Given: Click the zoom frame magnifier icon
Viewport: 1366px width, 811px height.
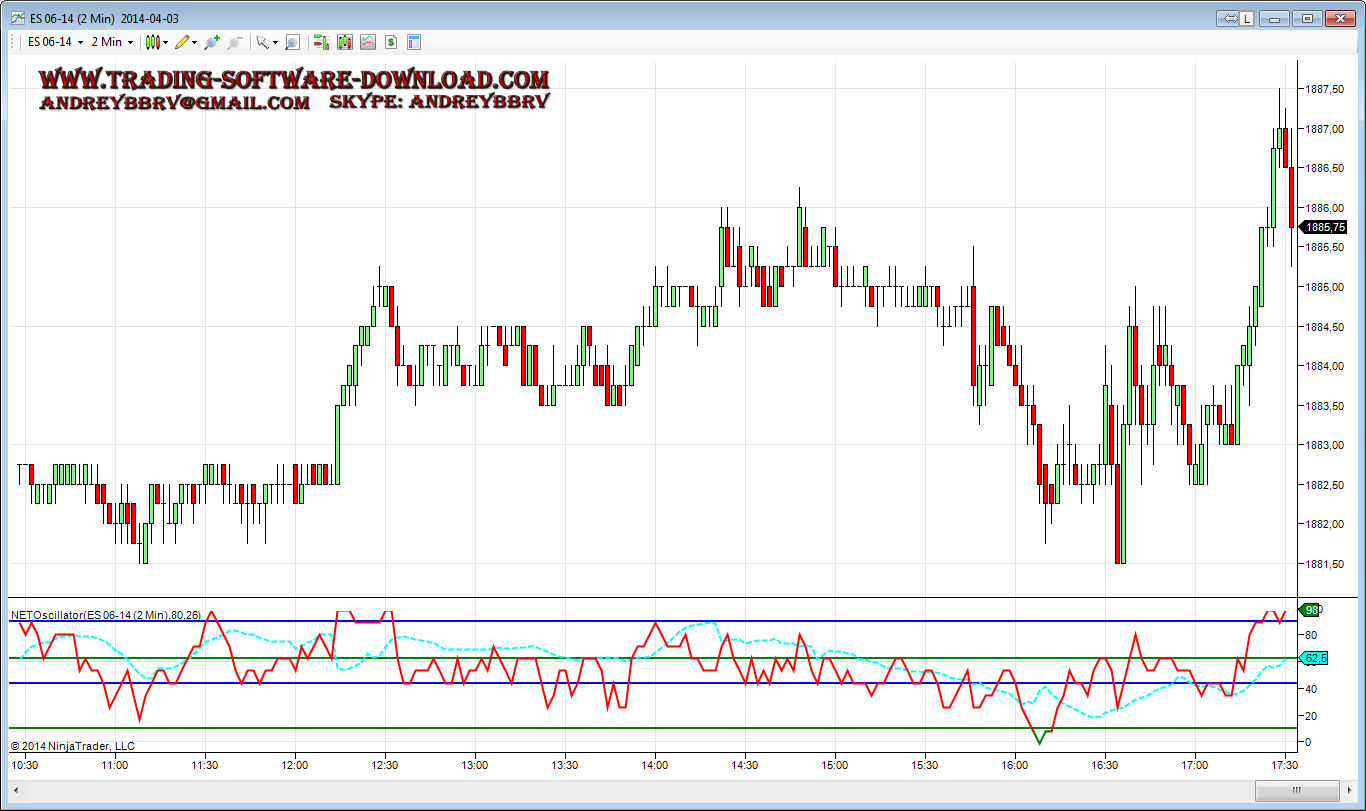Looking at the screenshot, I should pyautogui.click(x=292, y=42).
